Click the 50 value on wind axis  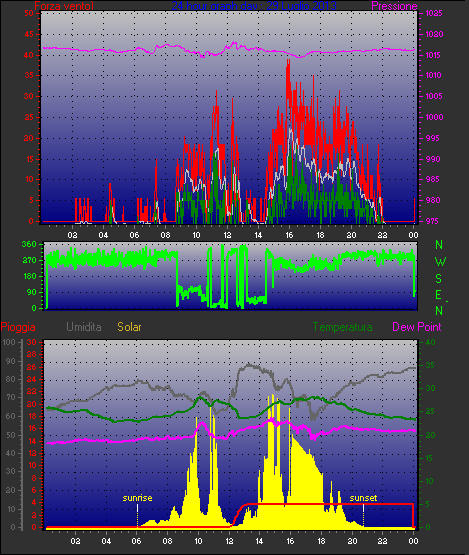(29, 13)
